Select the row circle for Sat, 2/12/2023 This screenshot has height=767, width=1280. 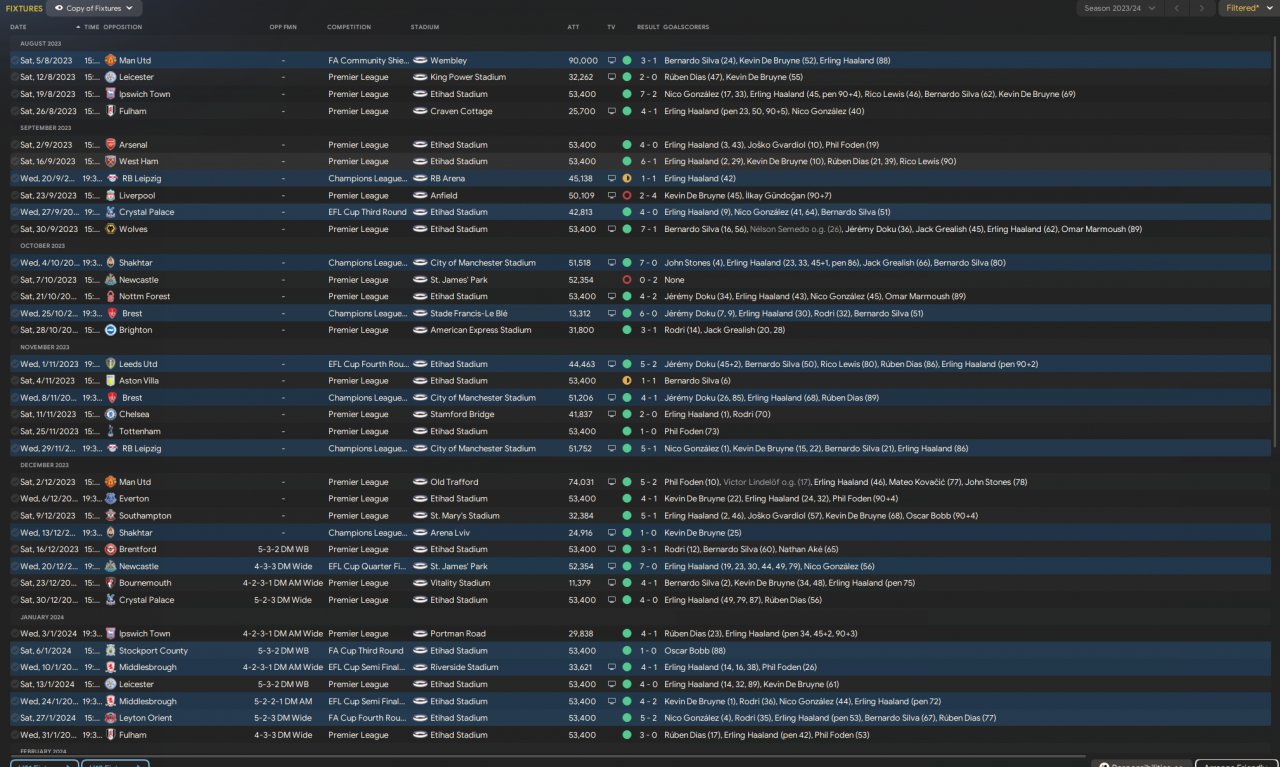(x=14, y=482)
